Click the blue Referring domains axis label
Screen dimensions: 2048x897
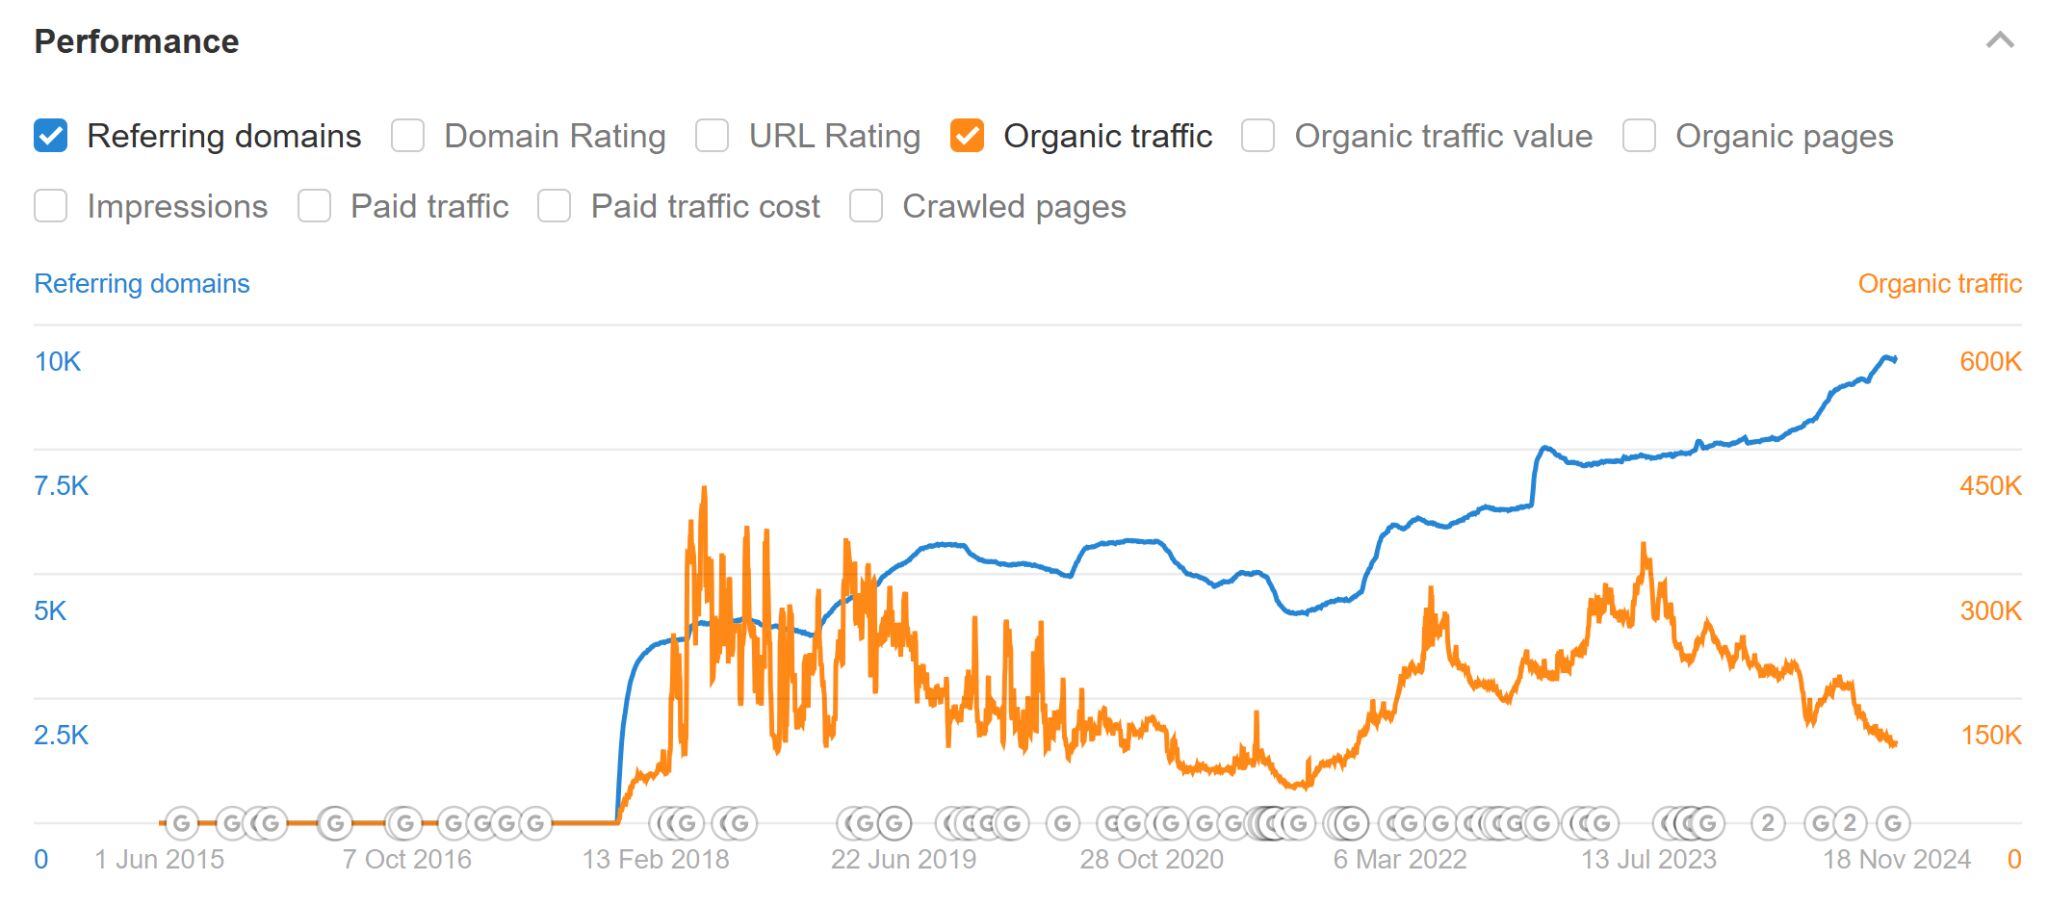tap(141, 283)
